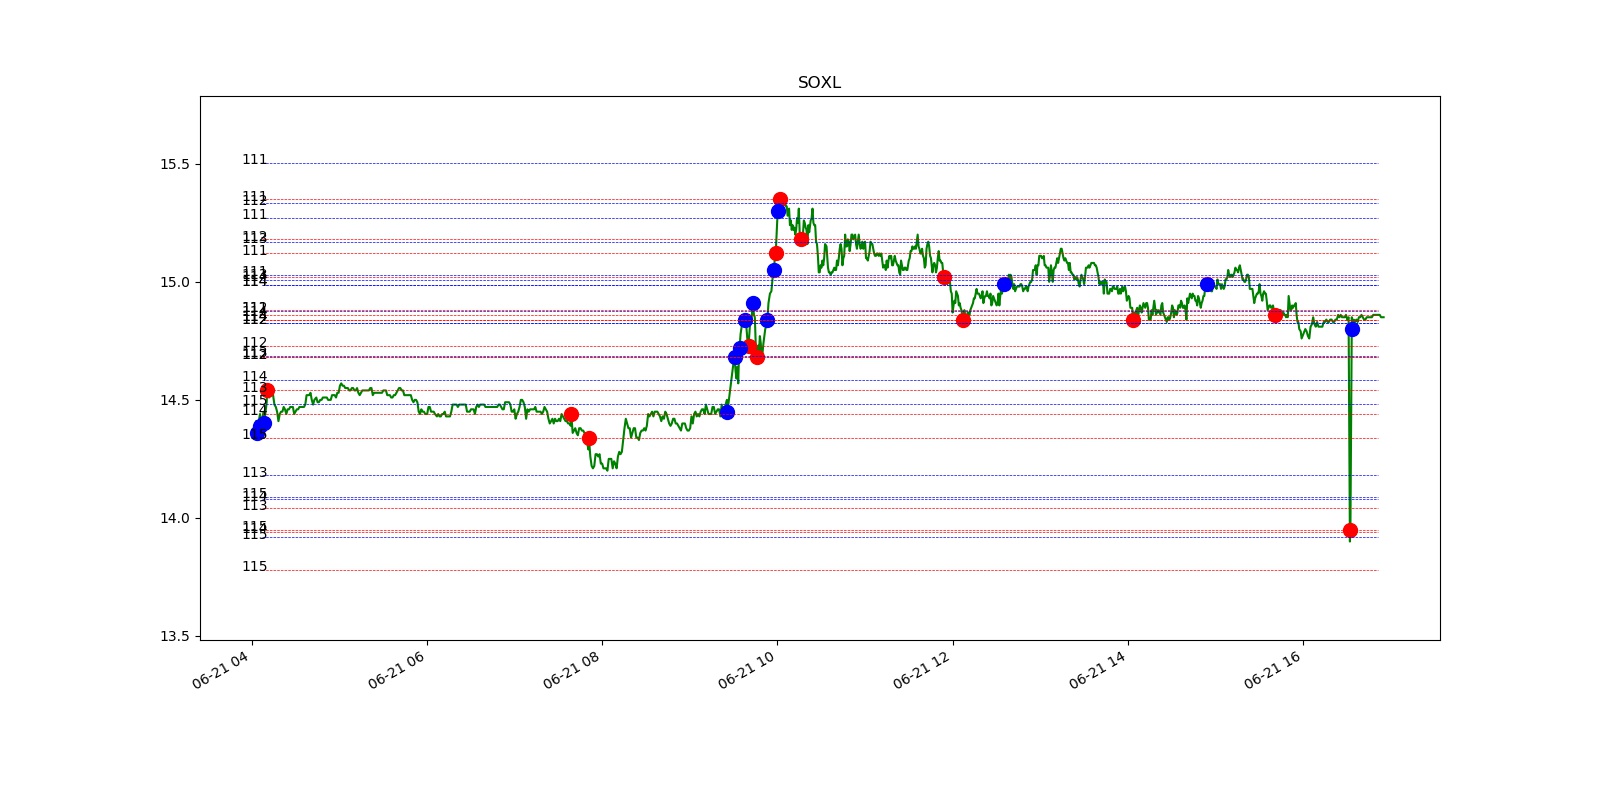The width and height of the screenshot is (1600, 800).
Task: Select the blue marker near 15.0 after 12:30
Action: 1004,285
